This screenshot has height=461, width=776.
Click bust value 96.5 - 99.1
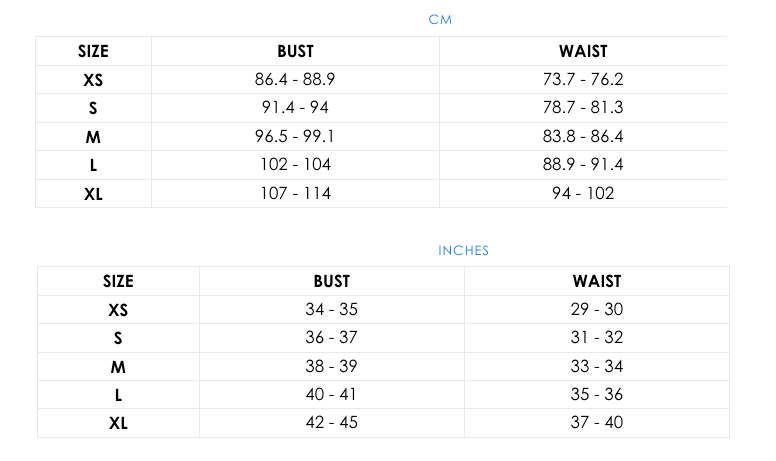[295, 137]
